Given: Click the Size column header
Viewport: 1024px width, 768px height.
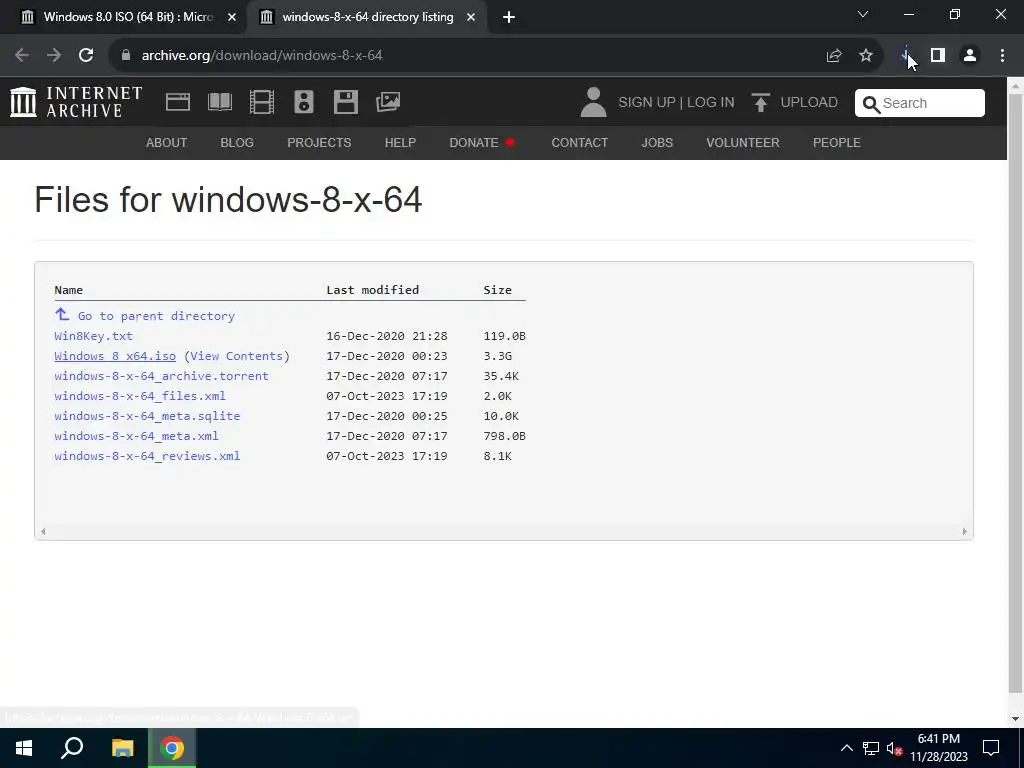Looking at the screenshot, I should coord(498,290).
